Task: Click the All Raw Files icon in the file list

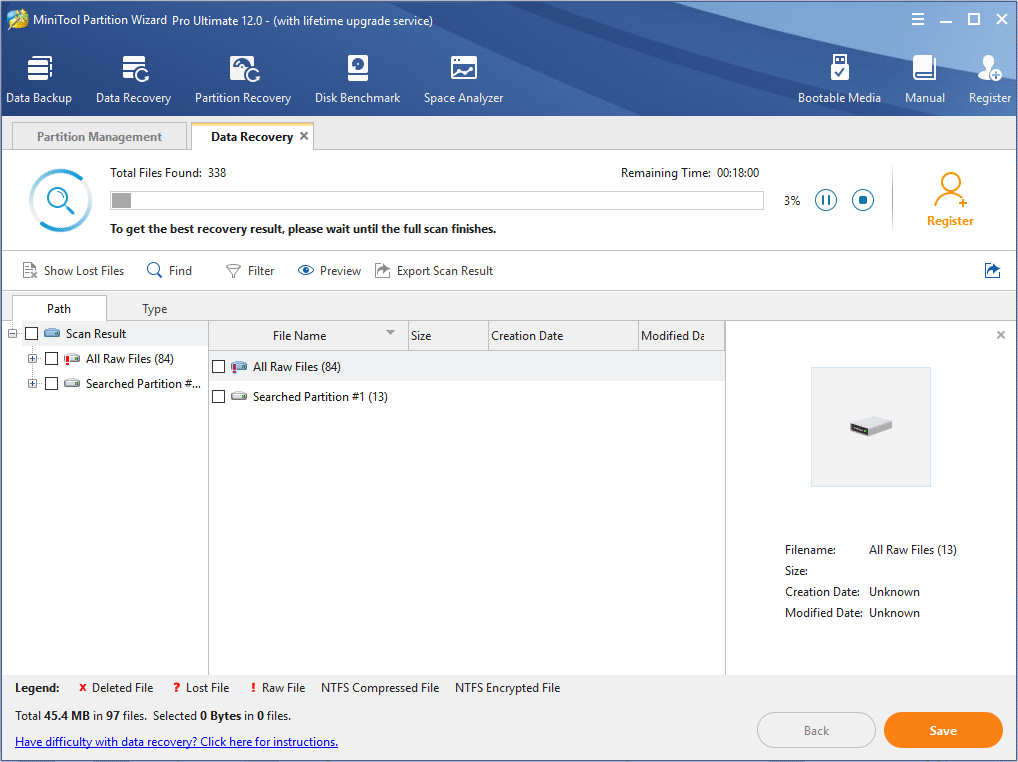Action: (x=240, y=367)
